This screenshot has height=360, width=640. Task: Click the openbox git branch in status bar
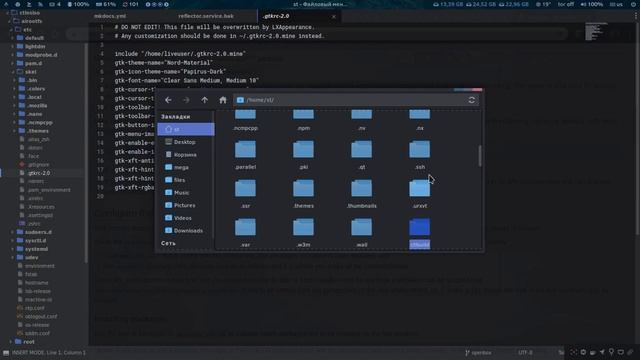point(478,353)
